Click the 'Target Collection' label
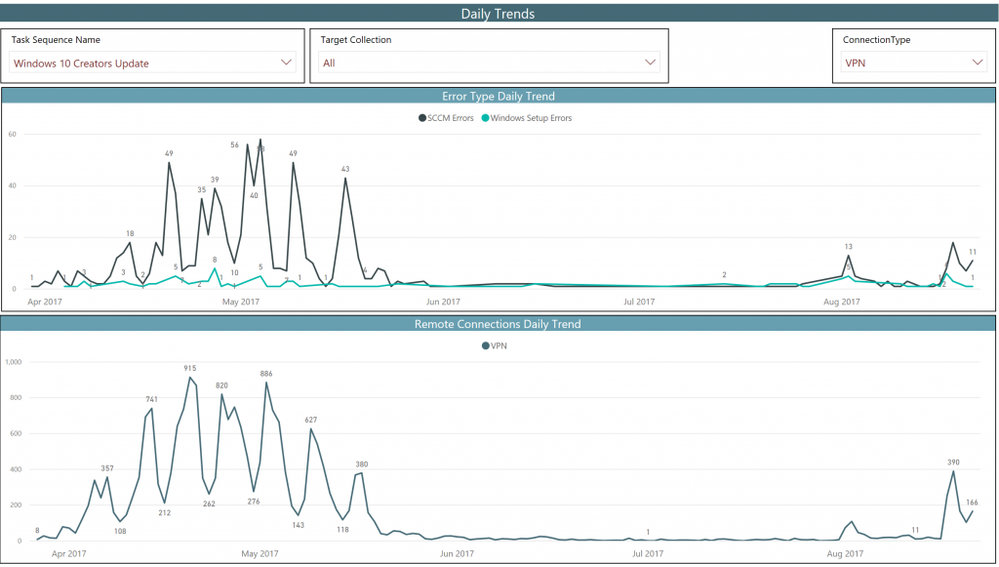 point(356,39)
